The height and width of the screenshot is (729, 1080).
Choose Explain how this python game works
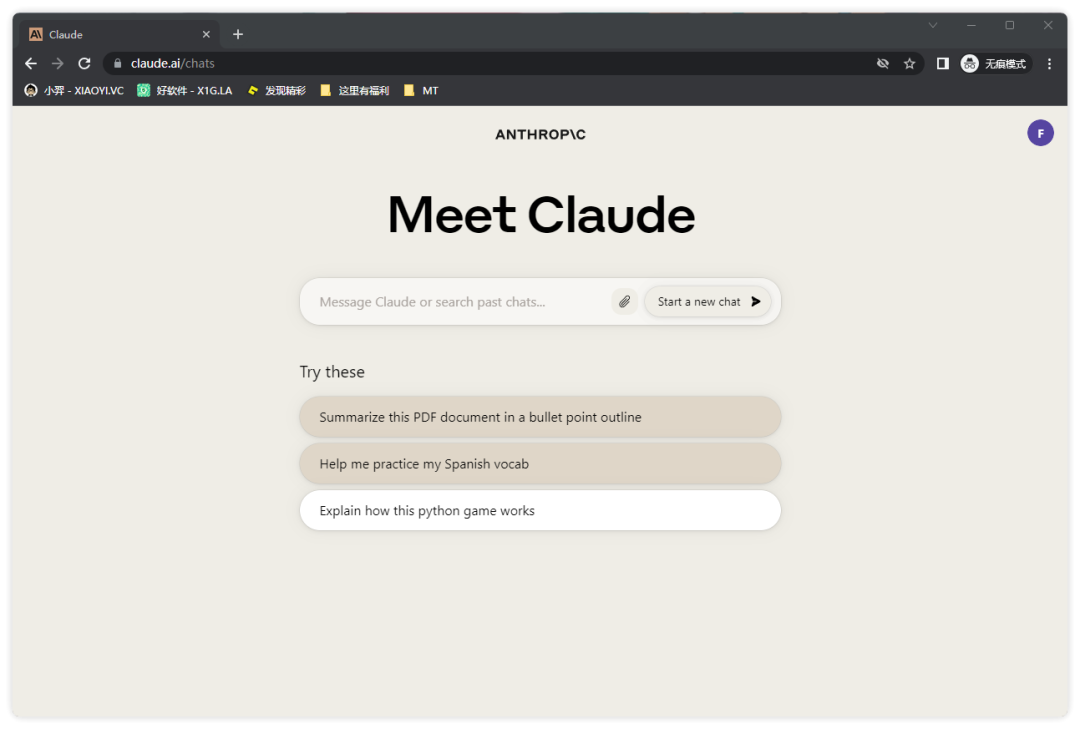coord(540,511)
